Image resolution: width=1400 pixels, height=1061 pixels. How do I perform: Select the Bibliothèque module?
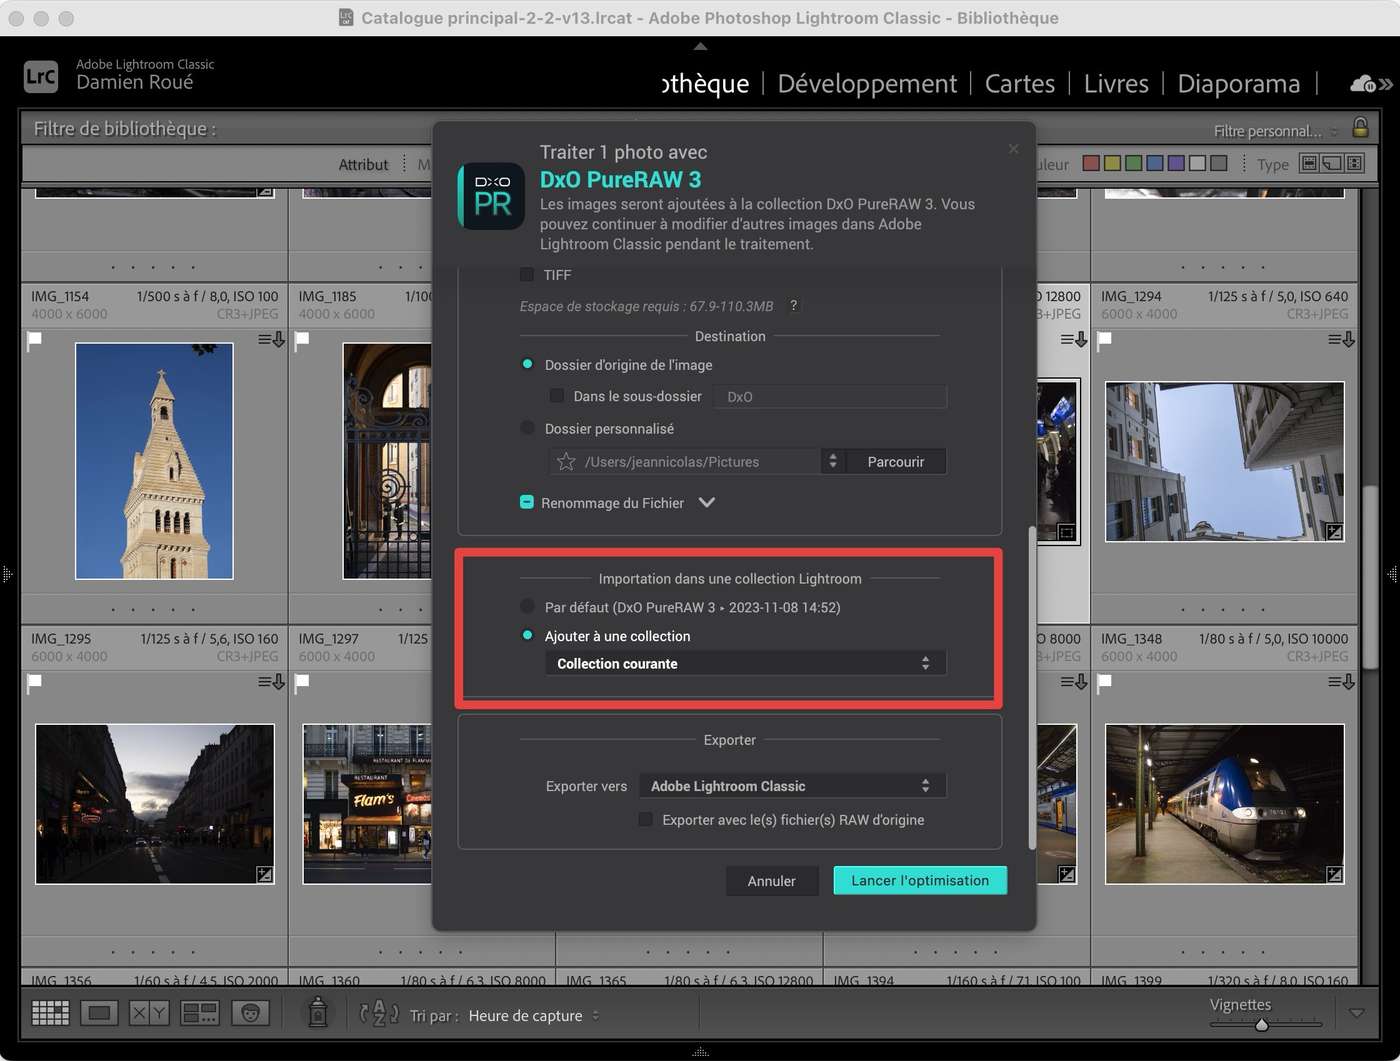(x=705, y=84)
